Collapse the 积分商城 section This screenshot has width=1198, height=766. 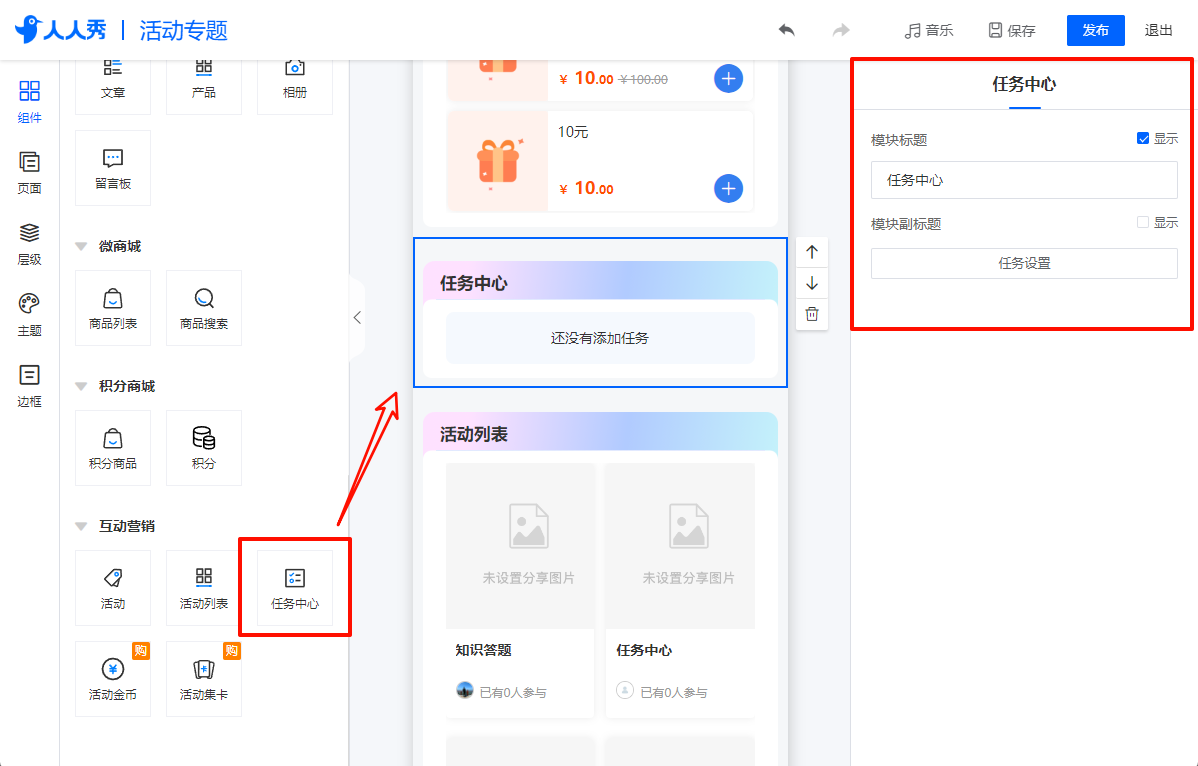(81, 386)
